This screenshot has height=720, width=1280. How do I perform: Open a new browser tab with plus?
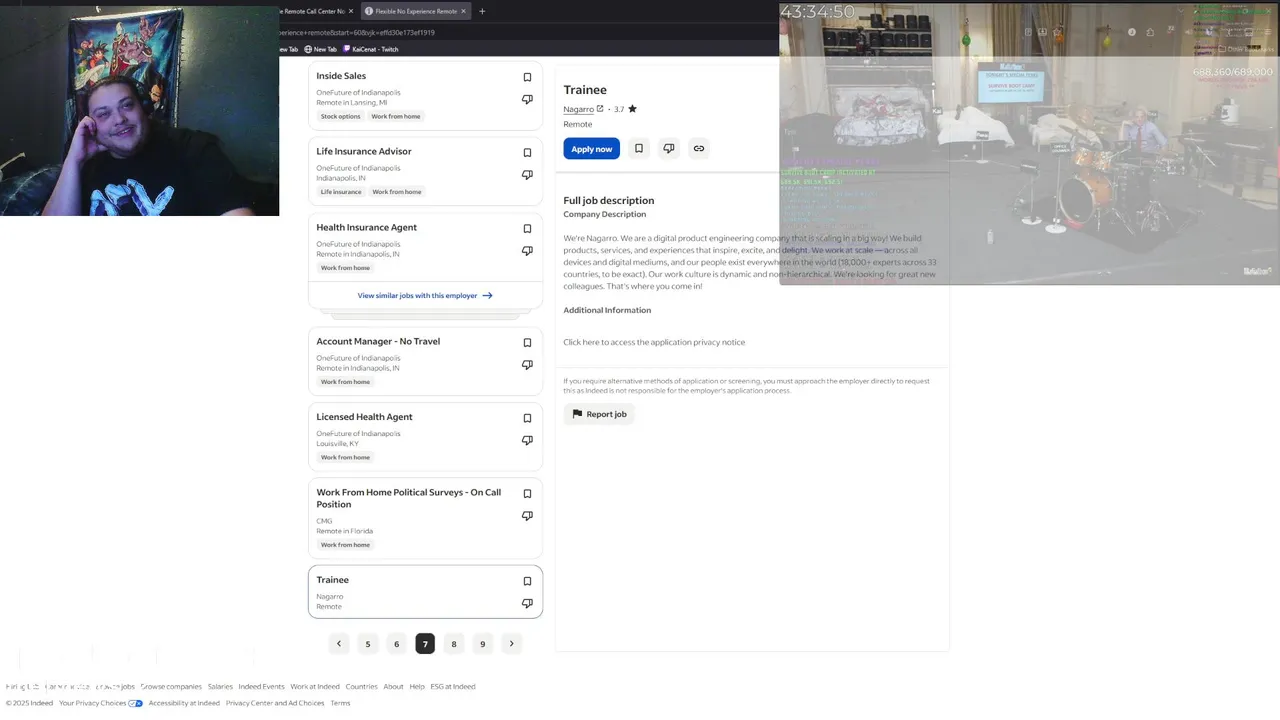(x=482, y=11)
